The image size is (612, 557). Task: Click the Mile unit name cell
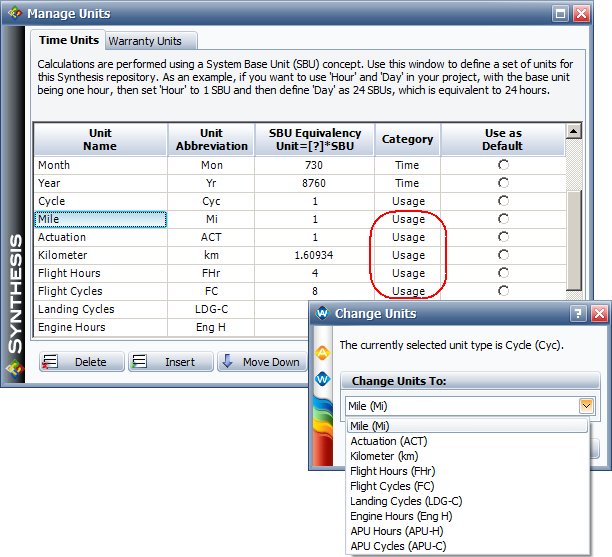click(99, 219)
